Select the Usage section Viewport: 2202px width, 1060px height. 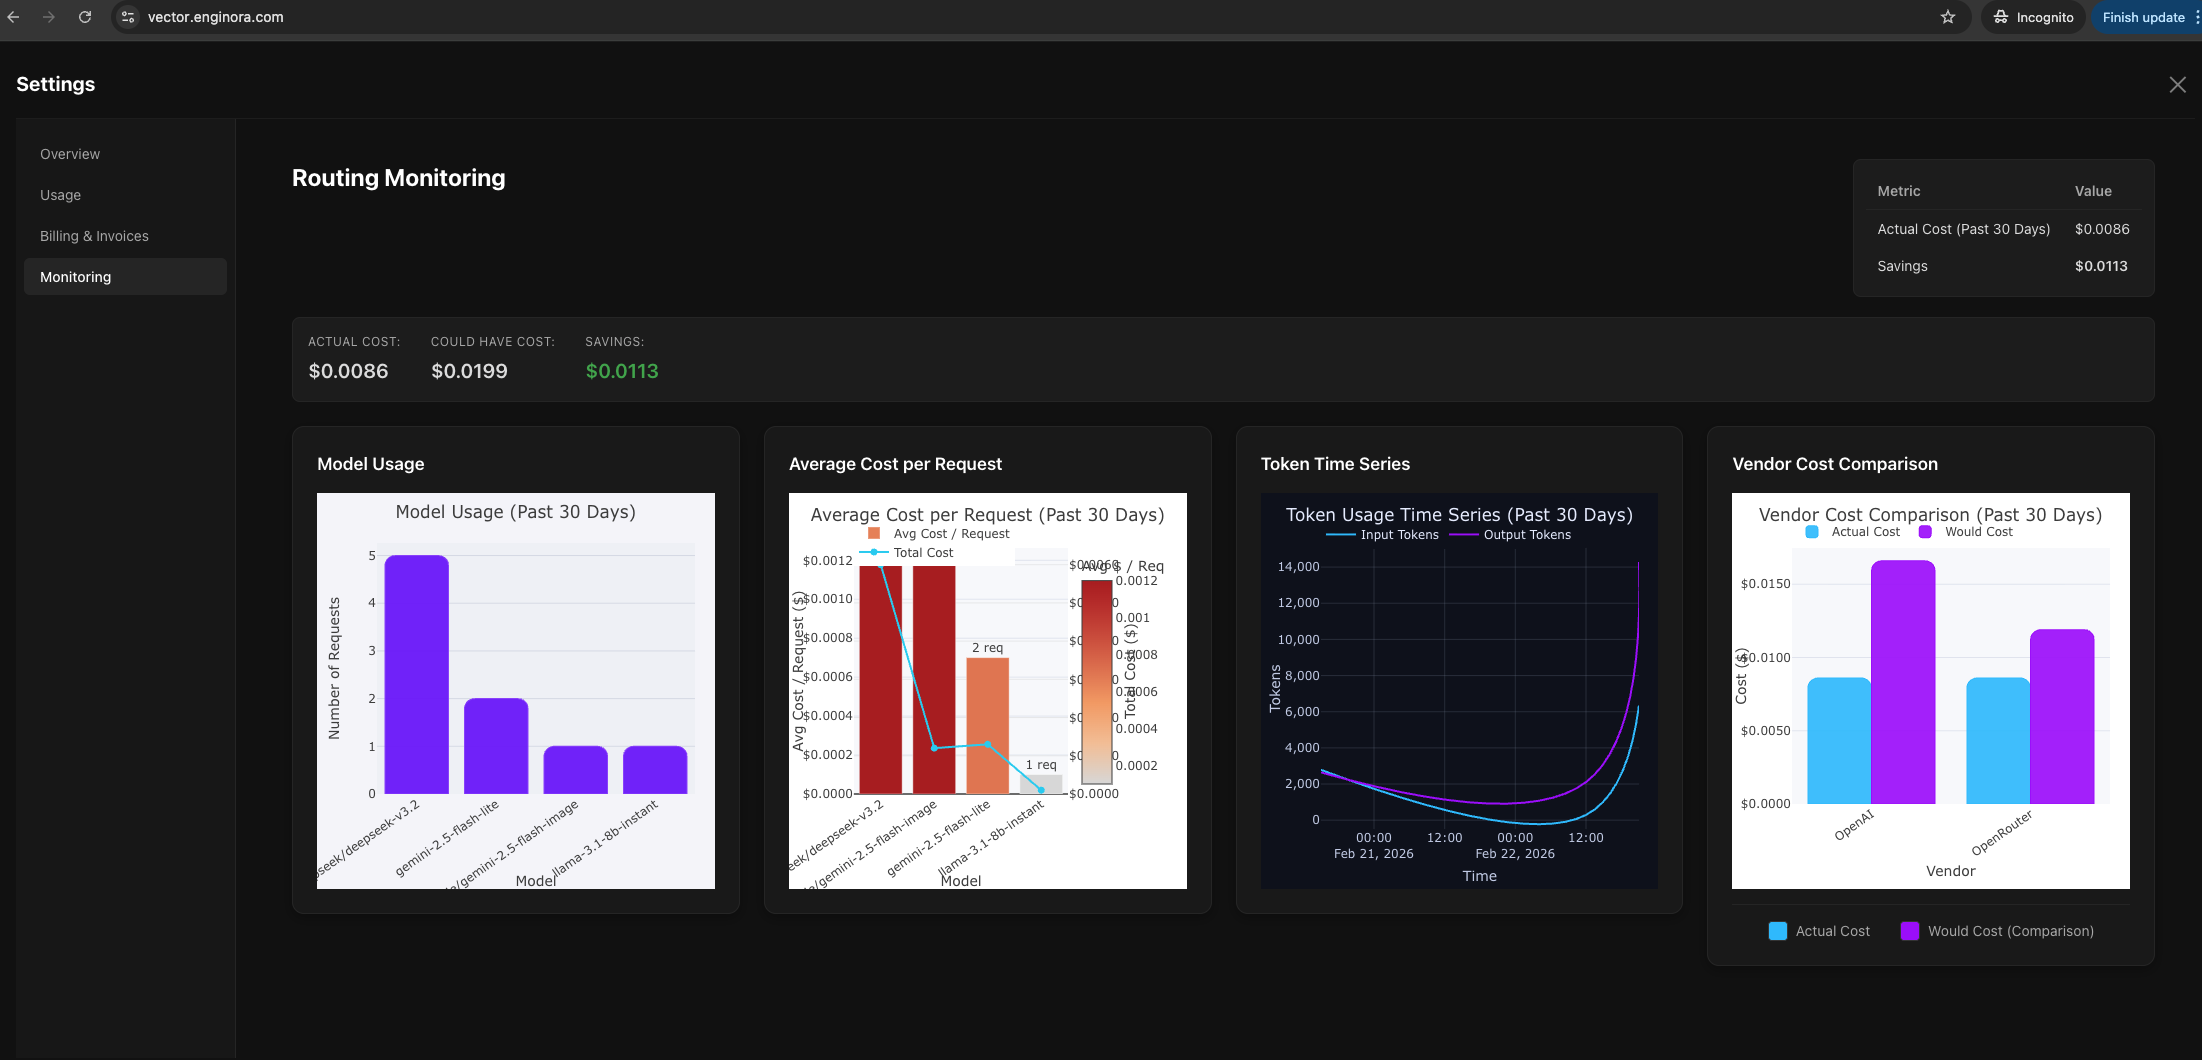pos(60,195)
